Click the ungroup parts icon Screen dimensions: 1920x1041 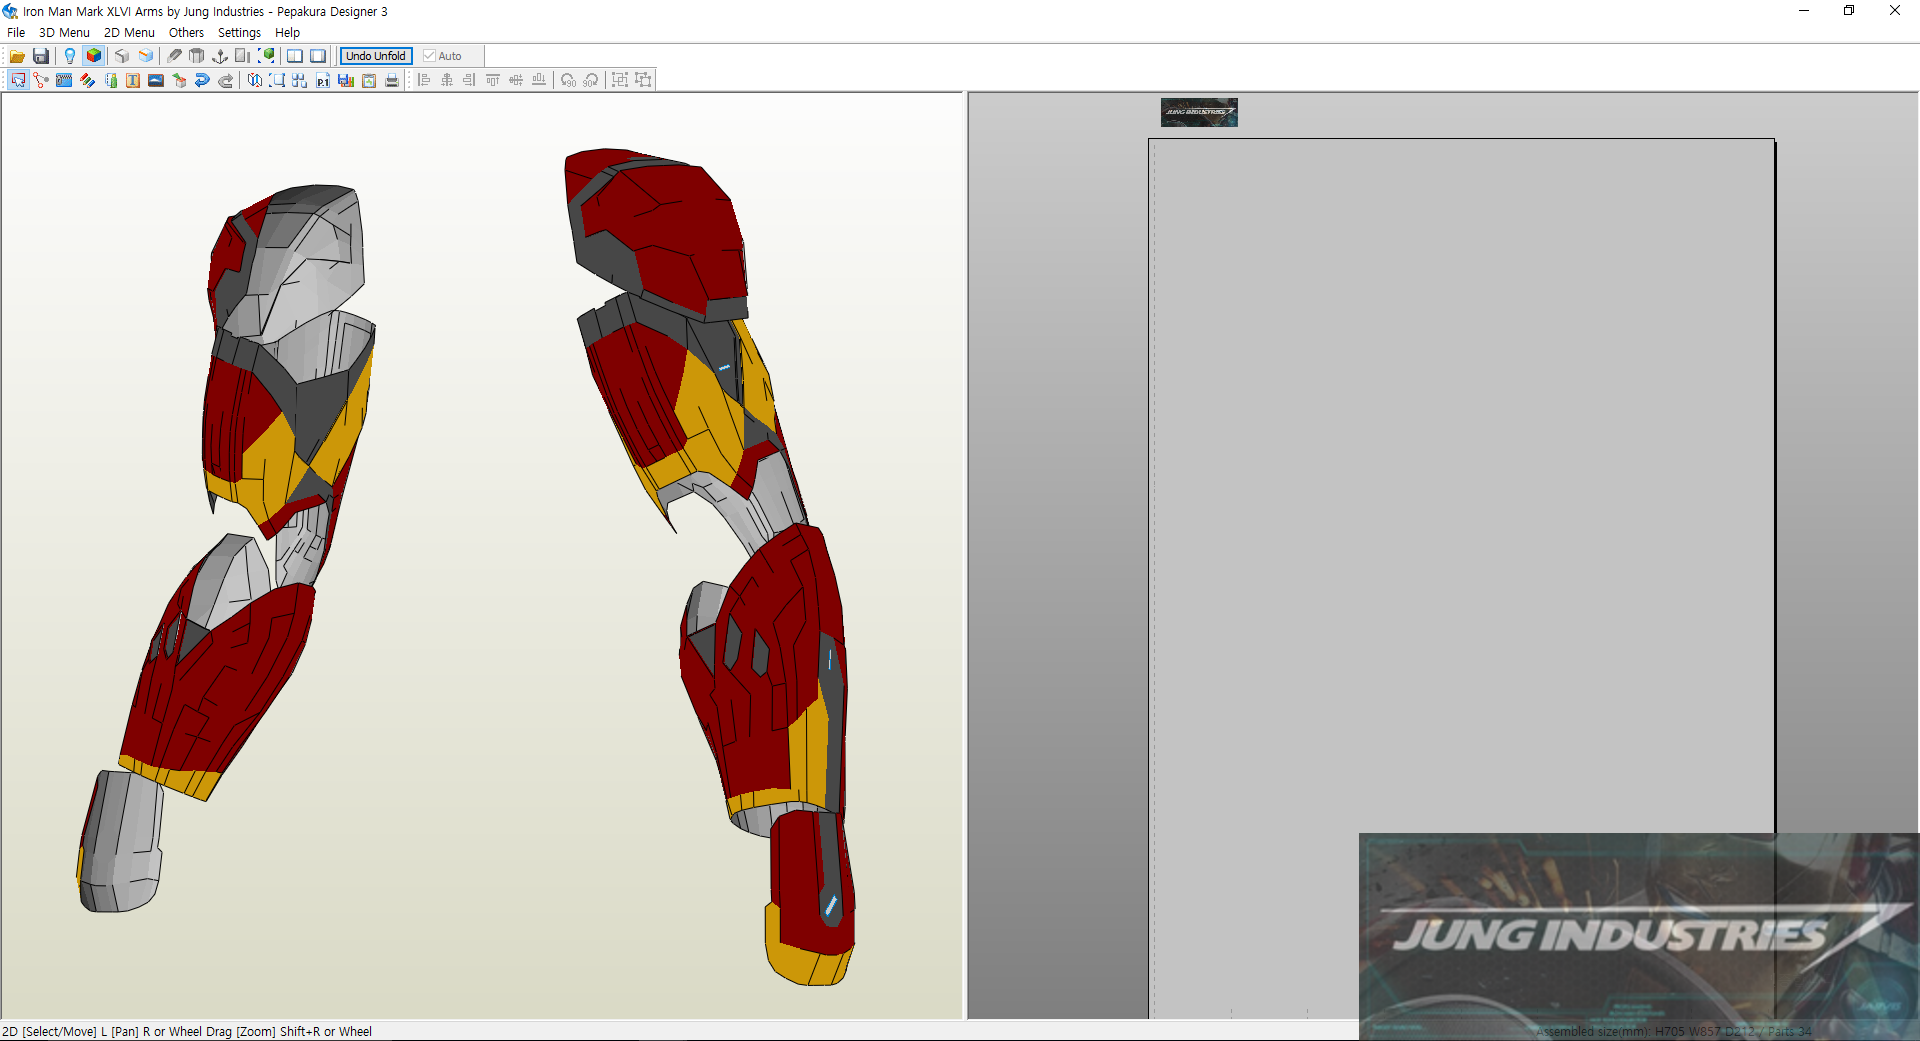coord(643,80)
